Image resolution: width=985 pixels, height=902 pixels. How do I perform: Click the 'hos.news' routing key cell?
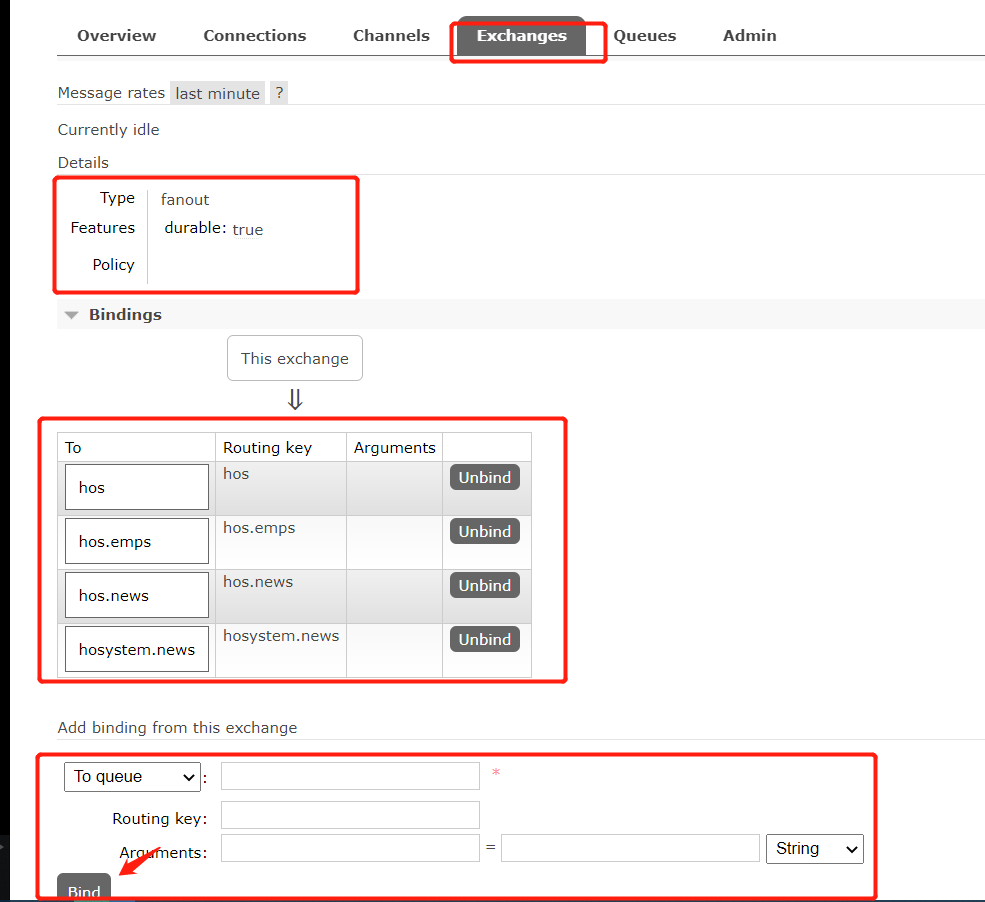pos(281,597)
